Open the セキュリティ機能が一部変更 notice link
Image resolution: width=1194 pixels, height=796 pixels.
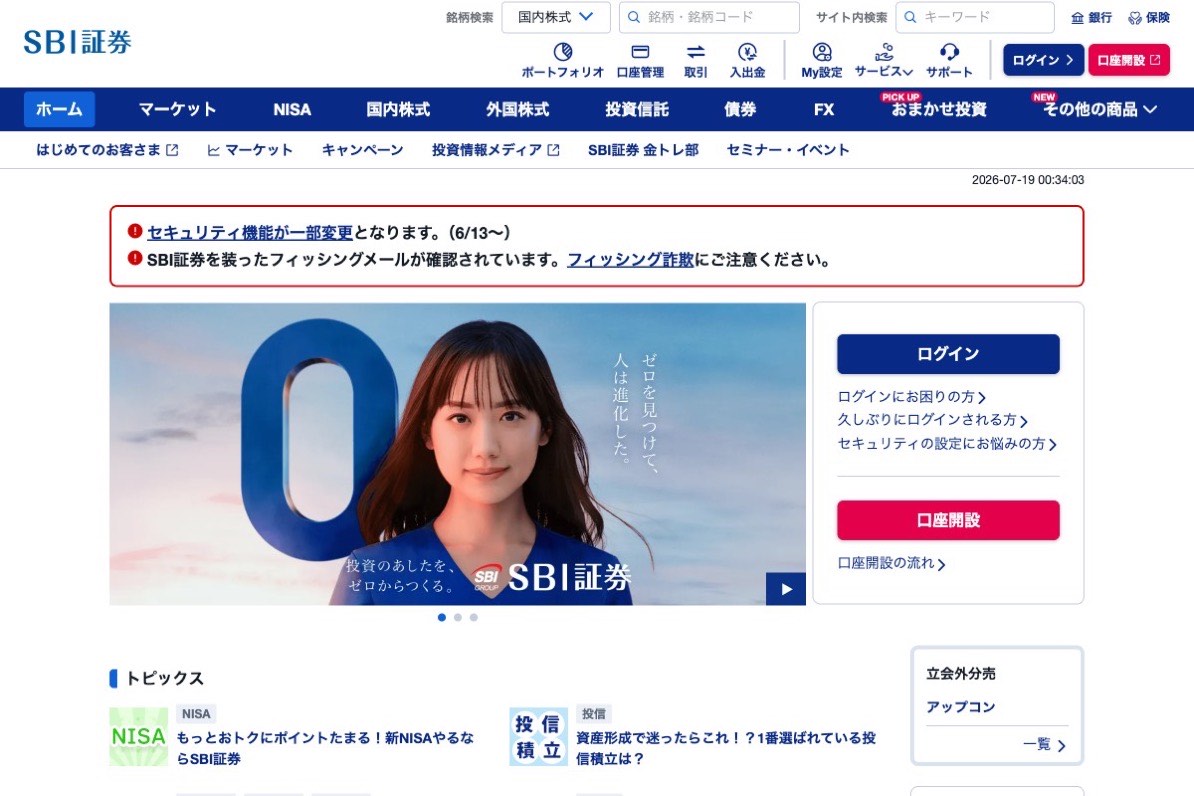point(250,232)
